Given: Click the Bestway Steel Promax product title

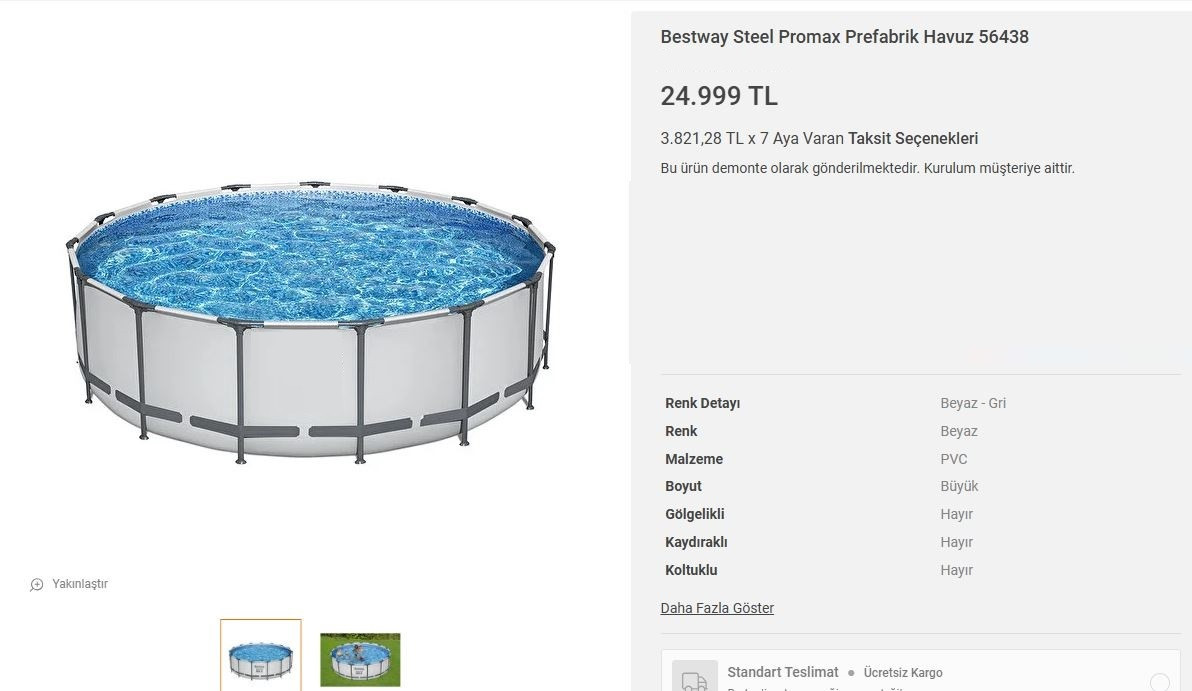Looking at the screenshot, I should pyautogui.click(x=844, y=37).
